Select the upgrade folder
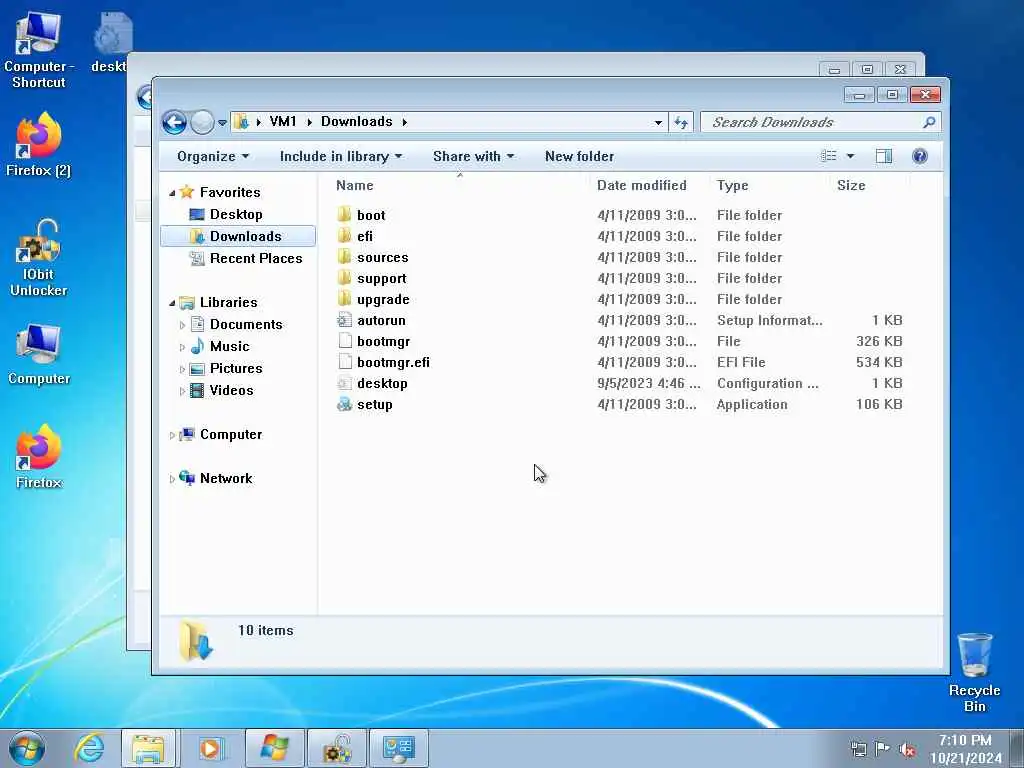The height and width of the screenshot is (768, 1024). coord(383,299)
